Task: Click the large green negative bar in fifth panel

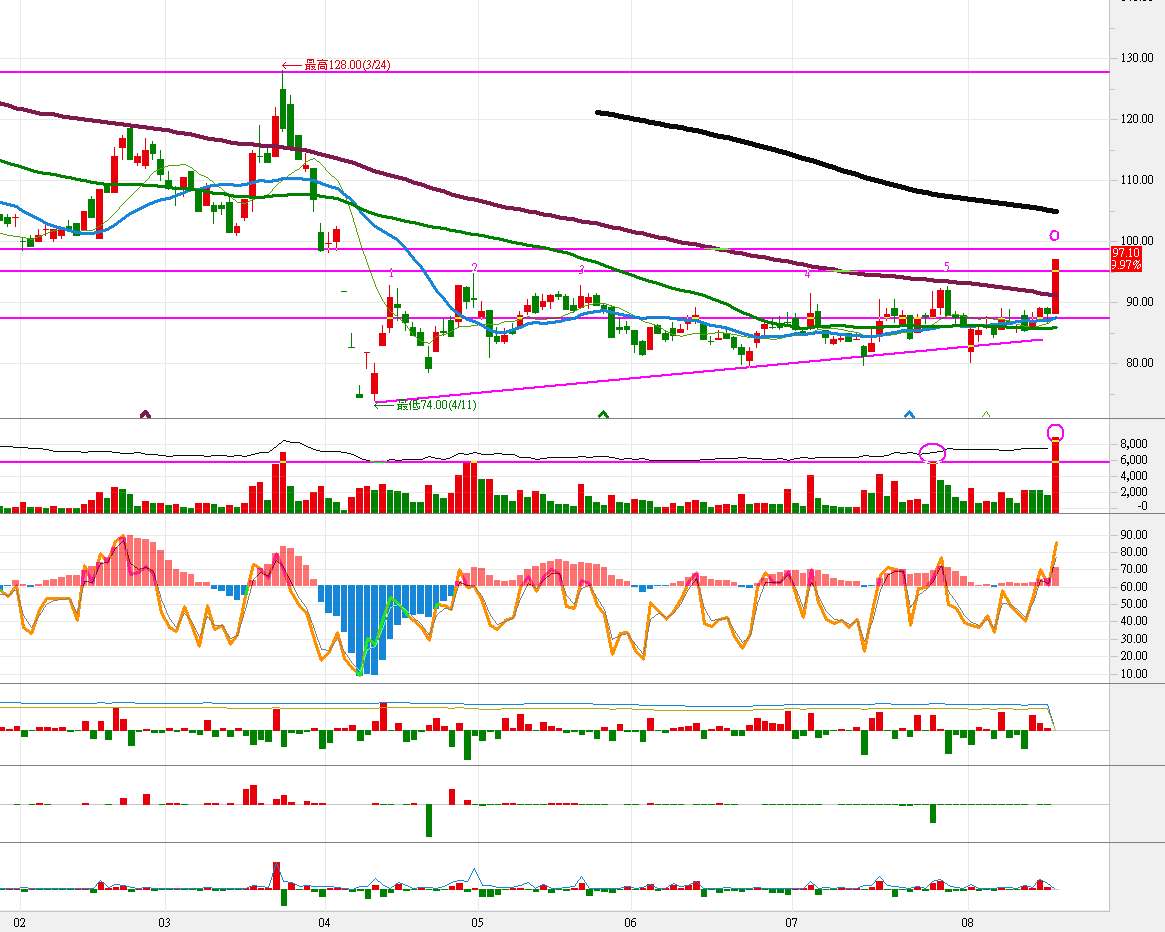Action: (429, 820)
